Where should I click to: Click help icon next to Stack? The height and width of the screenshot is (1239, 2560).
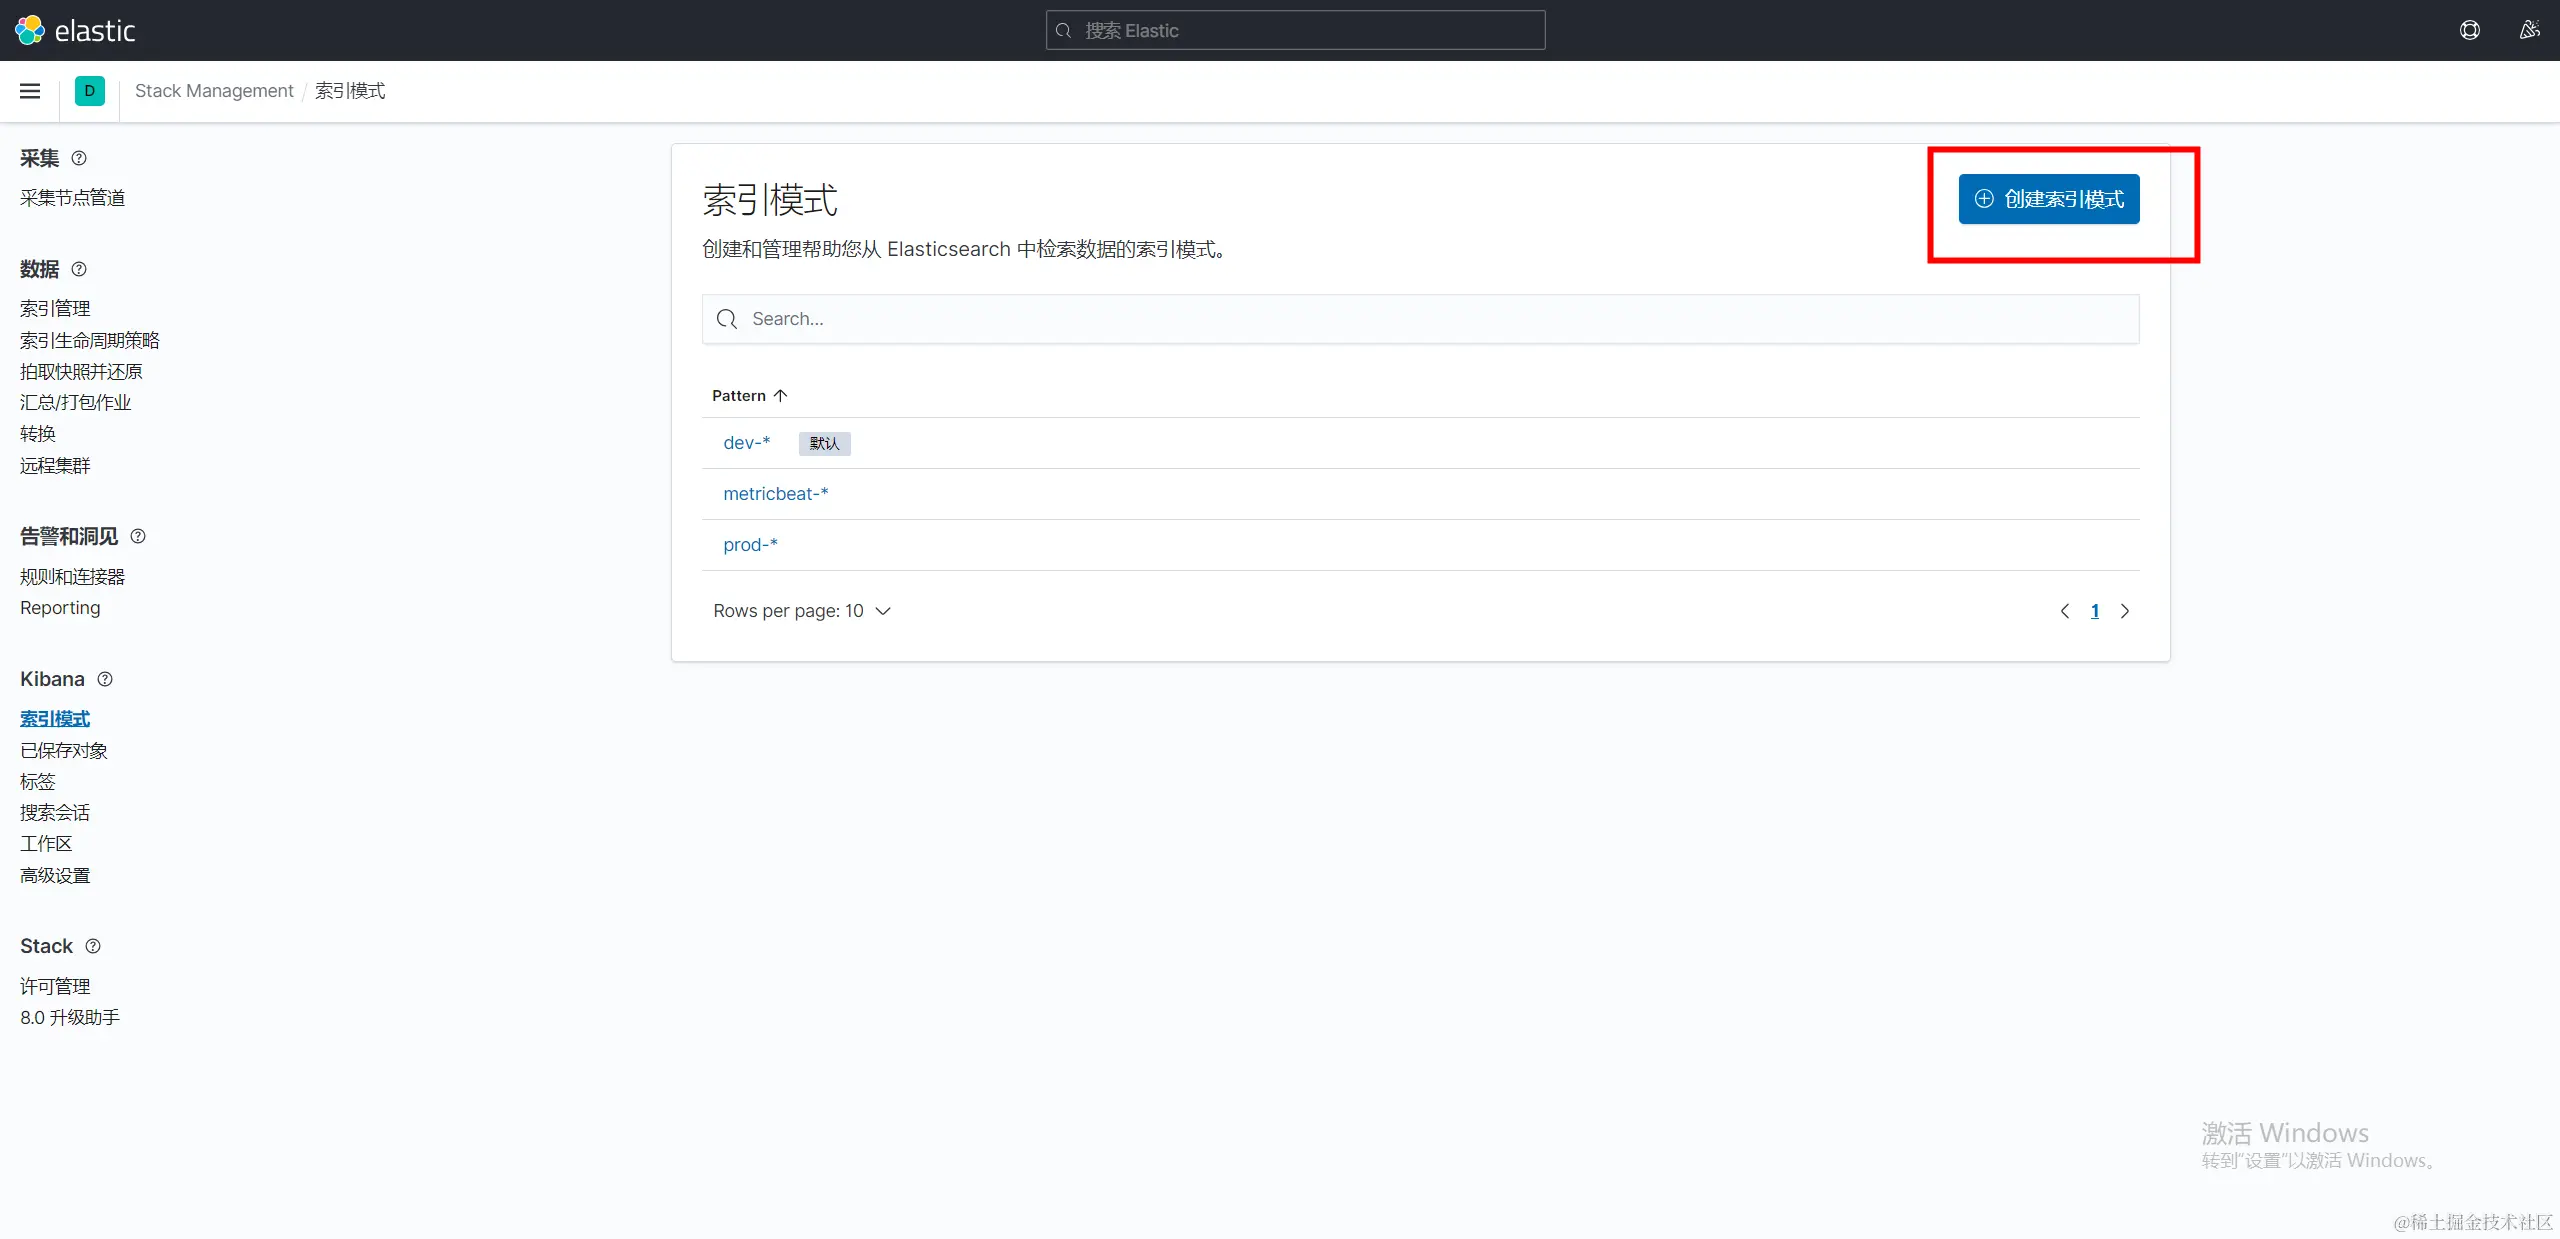93,946
